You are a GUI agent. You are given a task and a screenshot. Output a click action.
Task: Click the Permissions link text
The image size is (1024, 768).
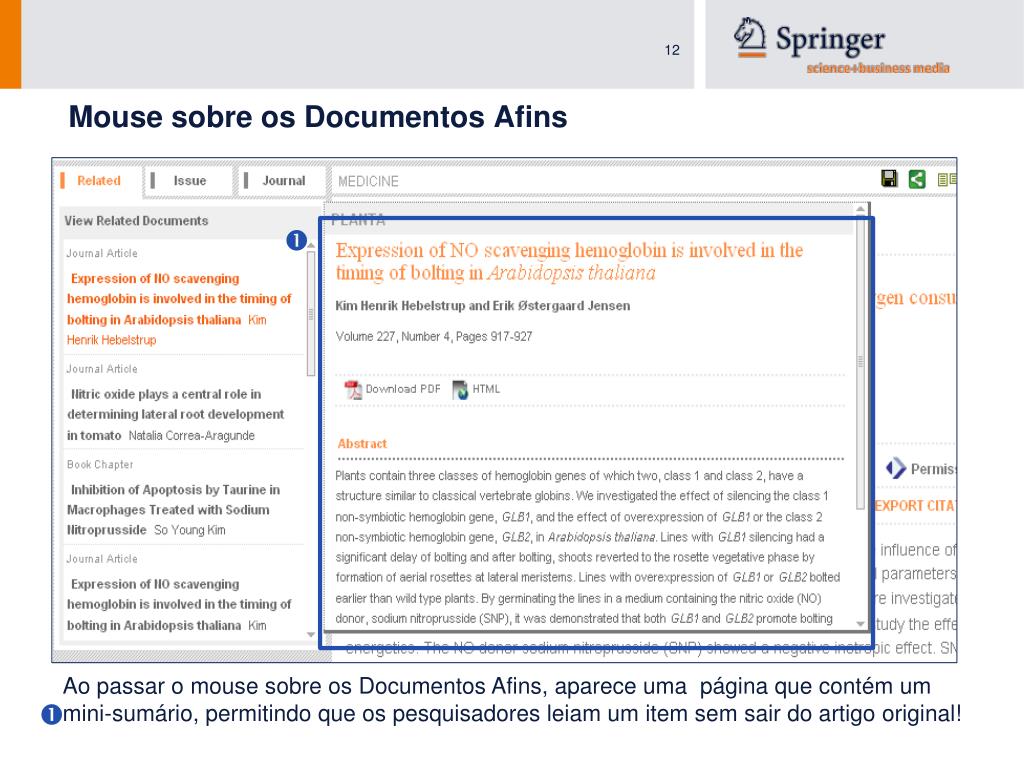pos(933,469)
